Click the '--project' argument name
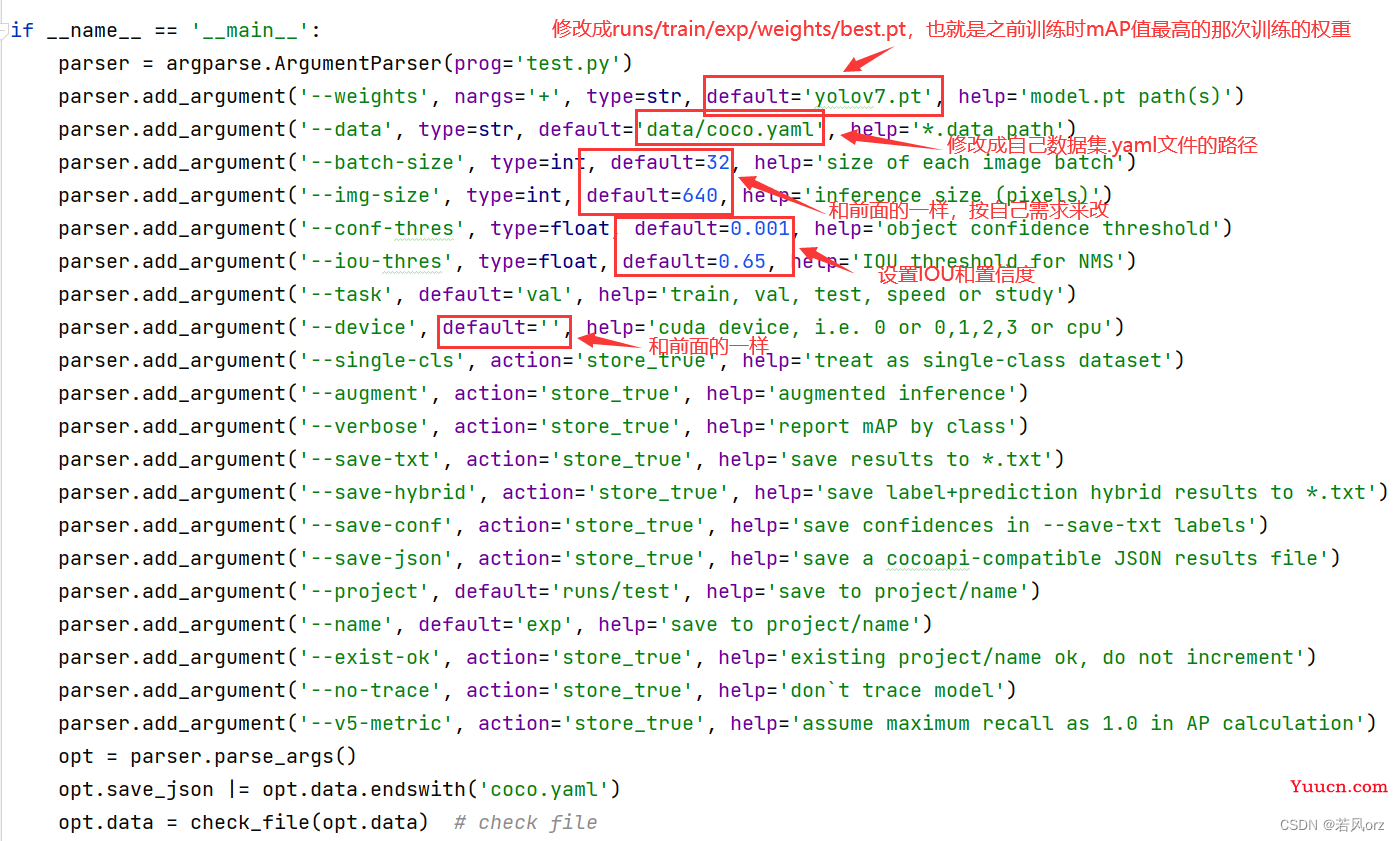The height and width of the screenshot is (841, 1400). click(x=364, y=591)
